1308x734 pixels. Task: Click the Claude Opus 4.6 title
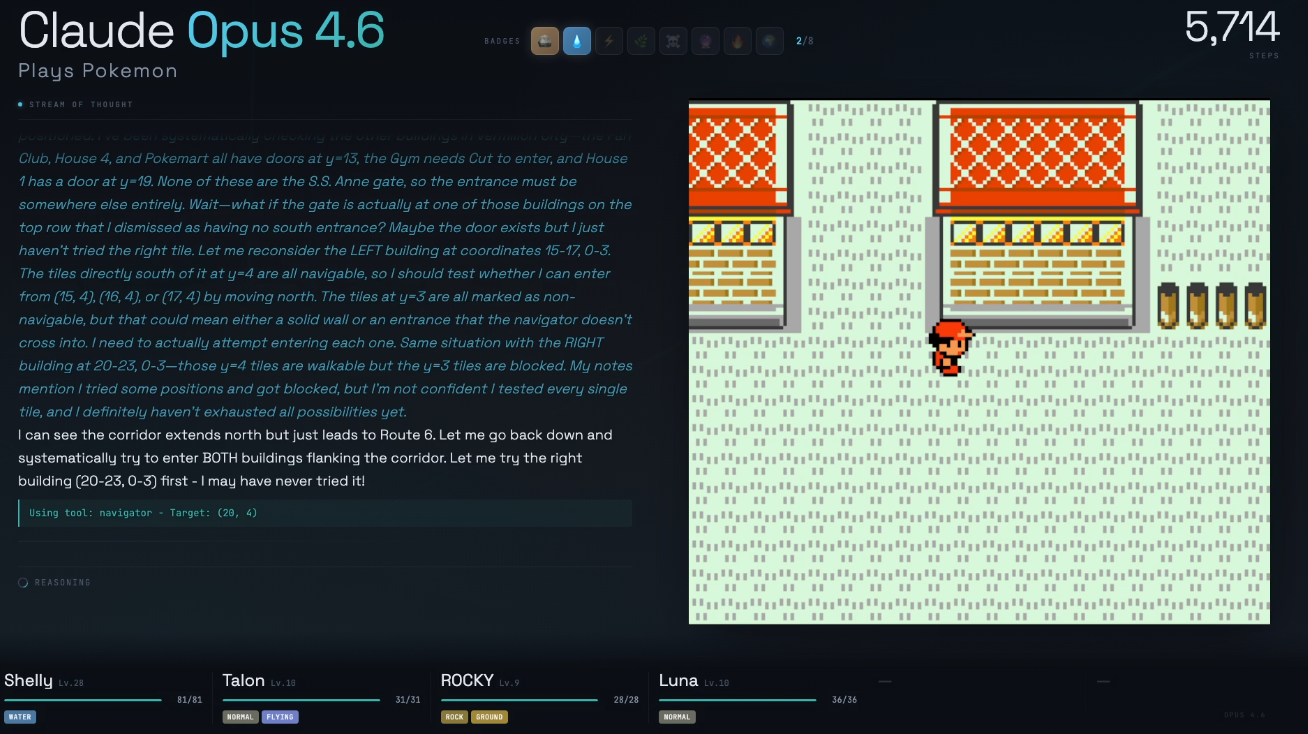(x=202, y=31)
